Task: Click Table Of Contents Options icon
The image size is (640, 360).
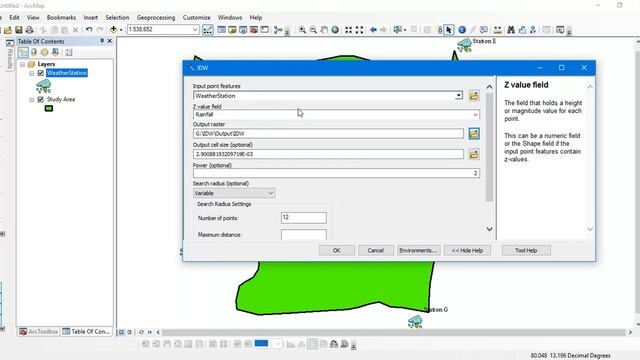Action: click(x=69, y=52)
